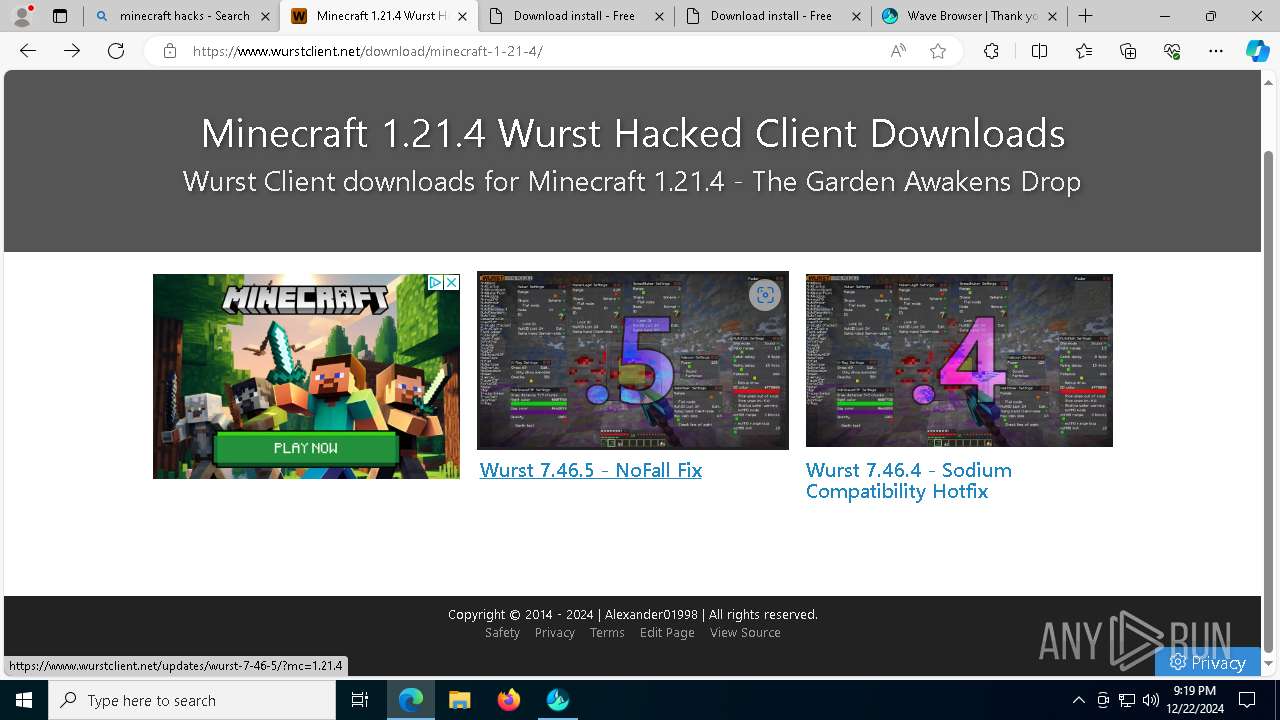Close the minecraft hacks Search tab
This screenshot has height=720, width=1280.
265,16
